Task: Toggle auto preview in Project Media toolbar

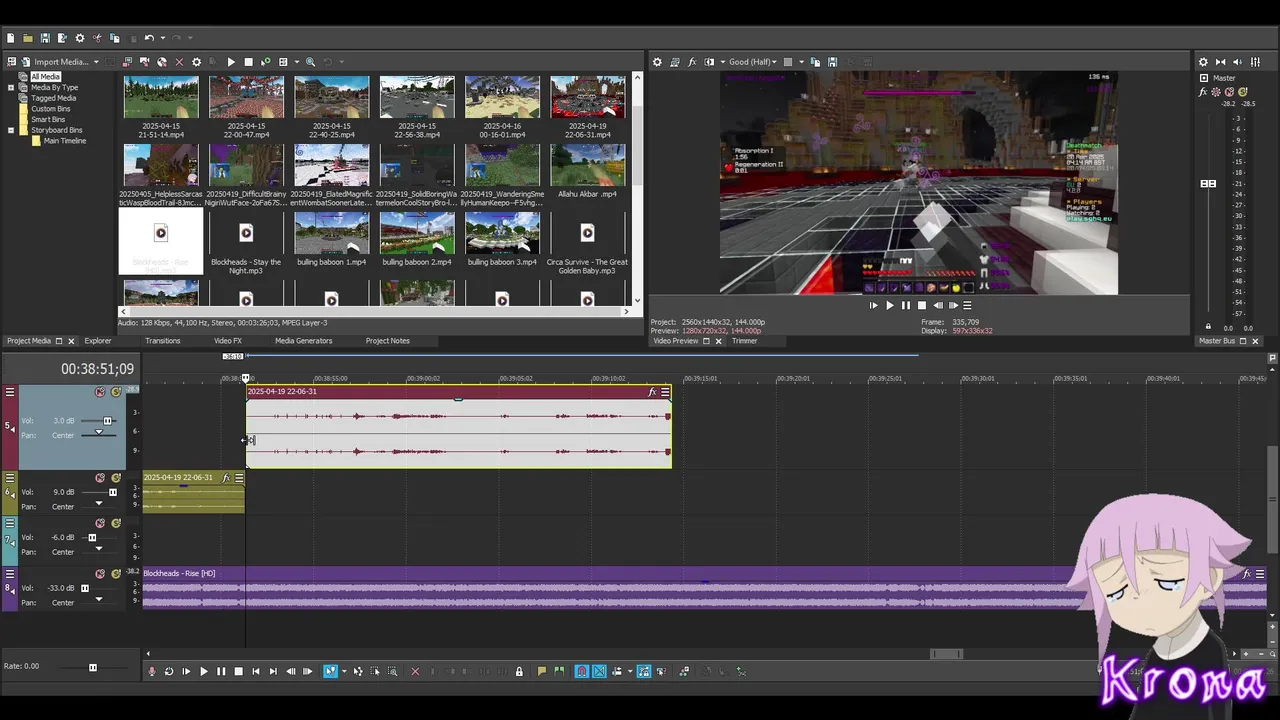Action: [x=265, y=62]
